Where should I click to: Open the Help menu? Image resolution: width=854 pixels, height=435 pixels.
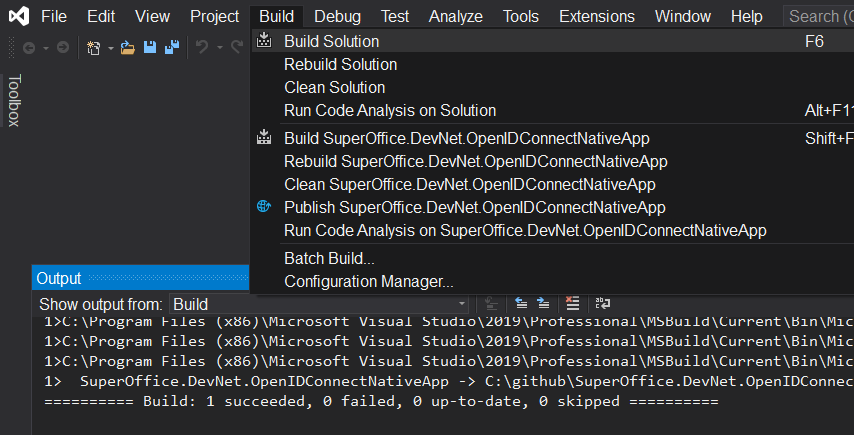[747, 16]
